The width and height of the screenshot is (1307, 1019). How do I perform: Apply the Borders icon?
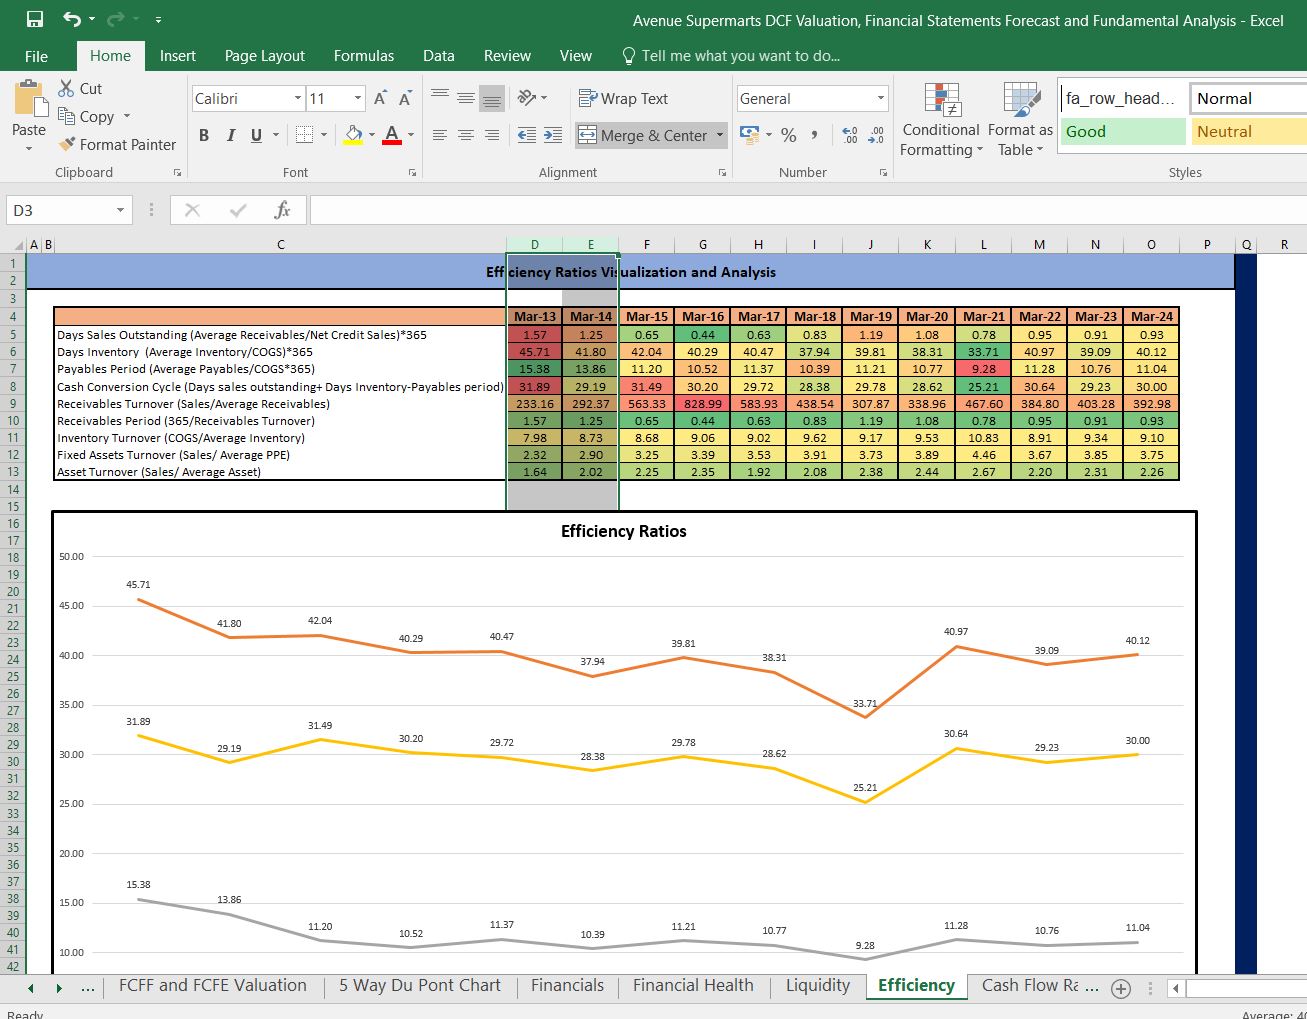click(304, 135)
